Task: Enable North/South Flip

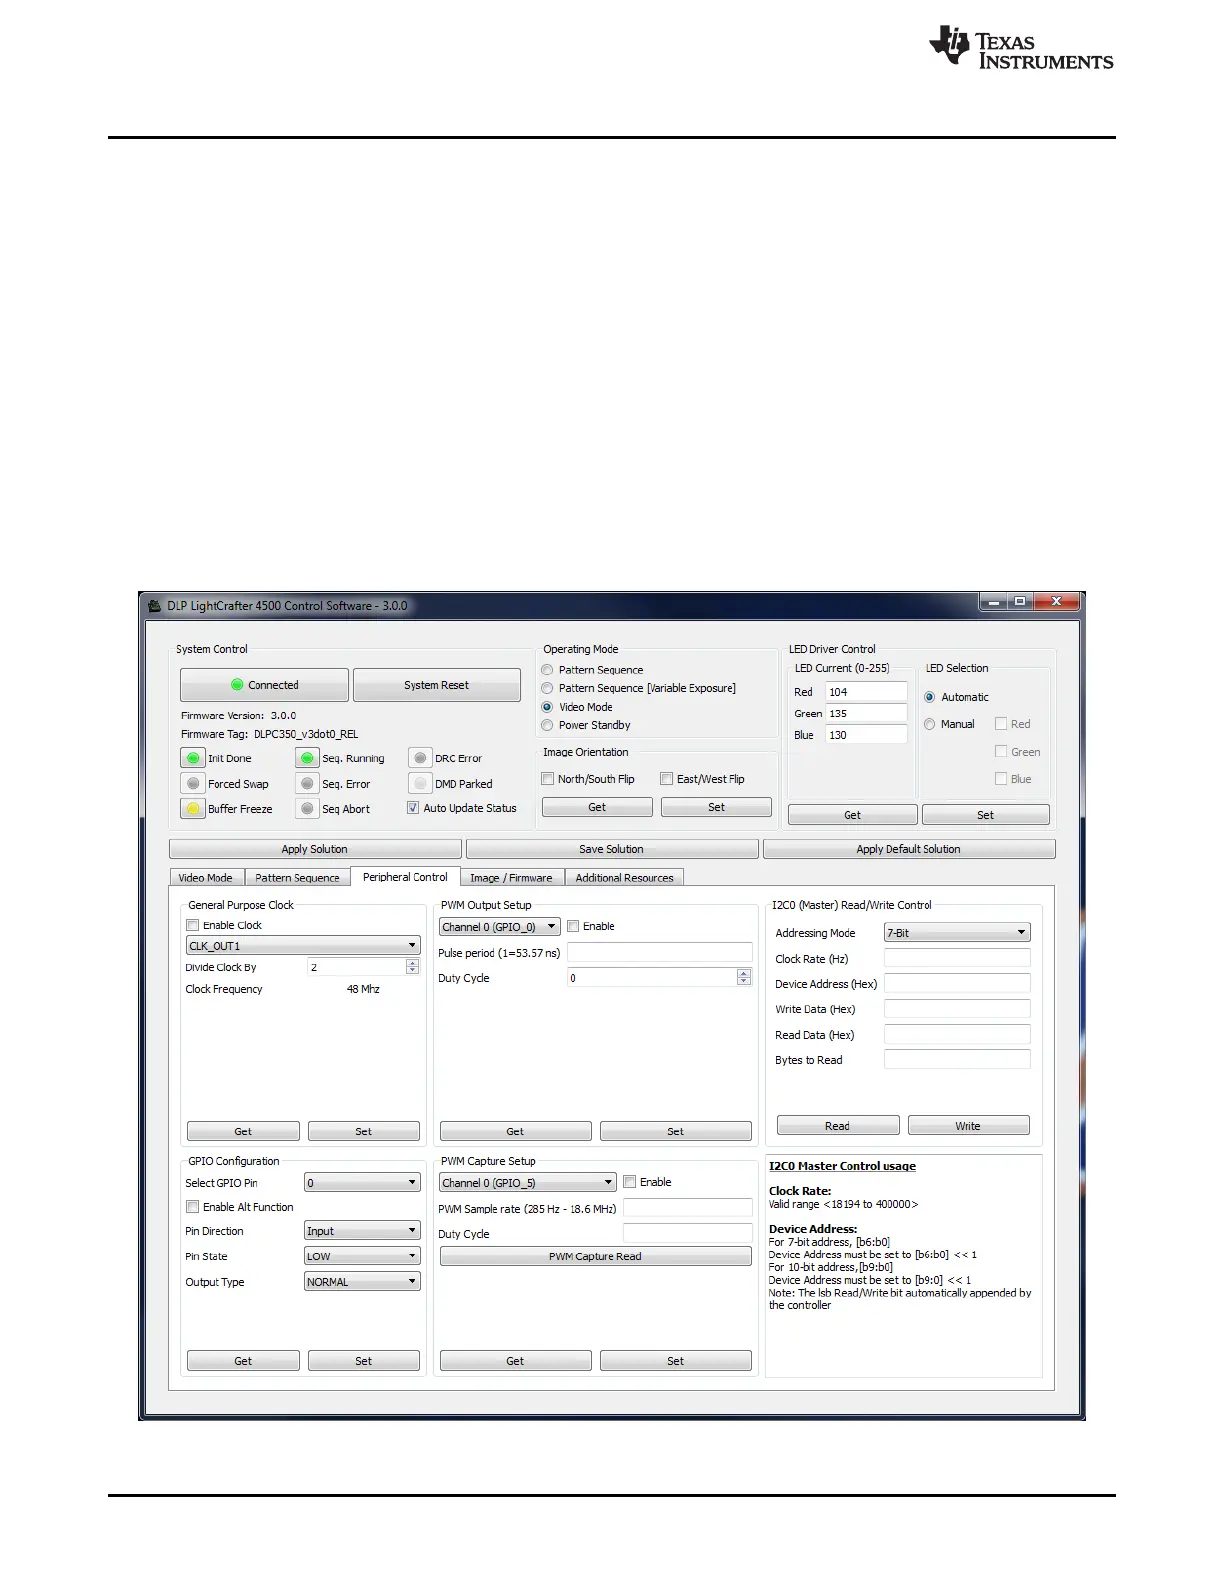Action: click(x=548, y=779)
